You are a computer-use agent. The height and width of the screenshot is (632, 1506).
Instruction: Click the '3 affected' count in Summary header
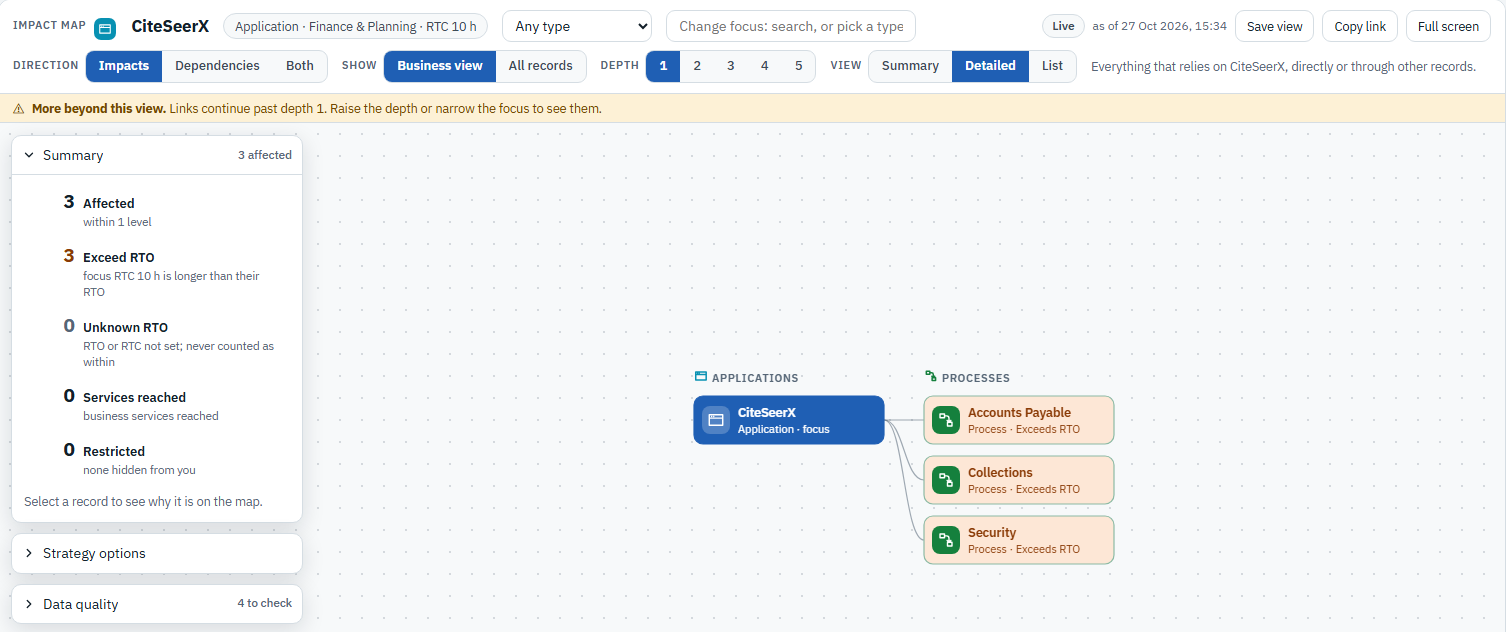[265, 155]
